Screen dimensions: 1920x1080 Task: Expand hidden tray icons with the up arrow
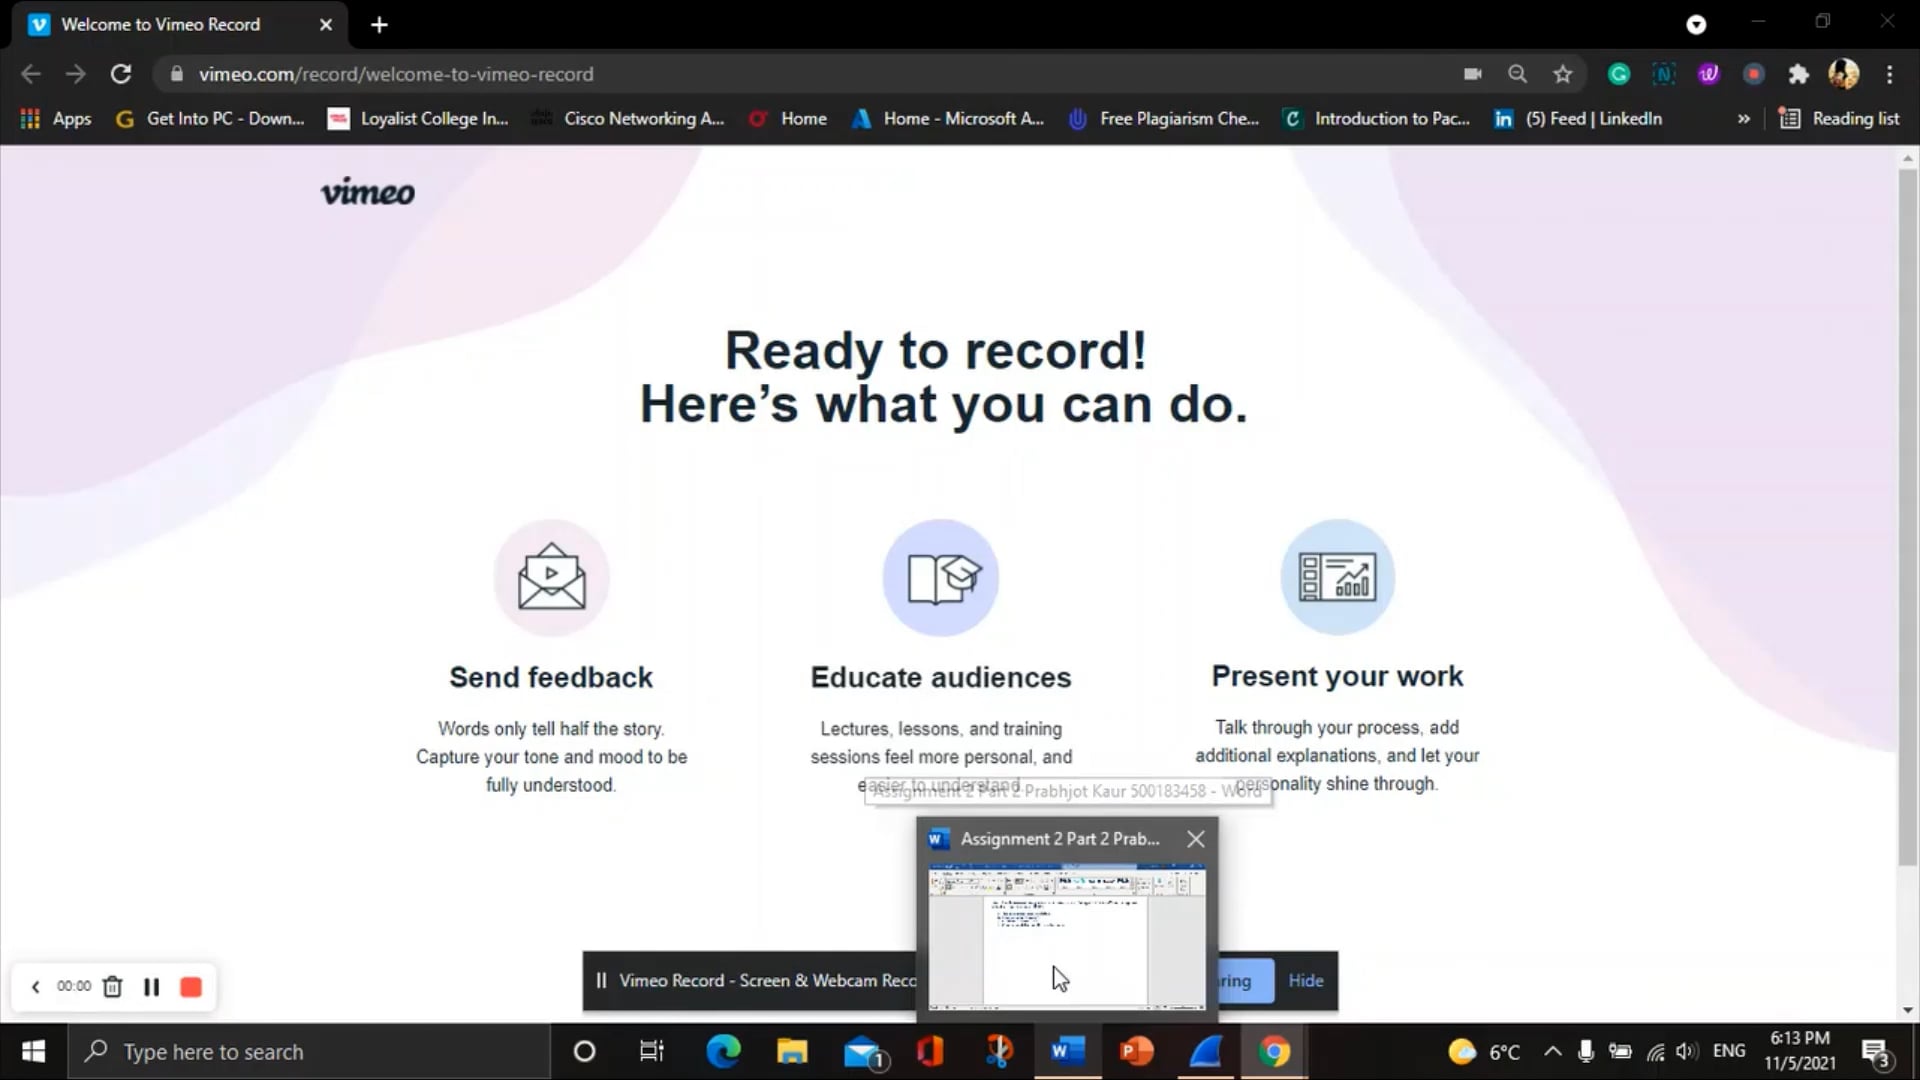tap(1553, 1051)
